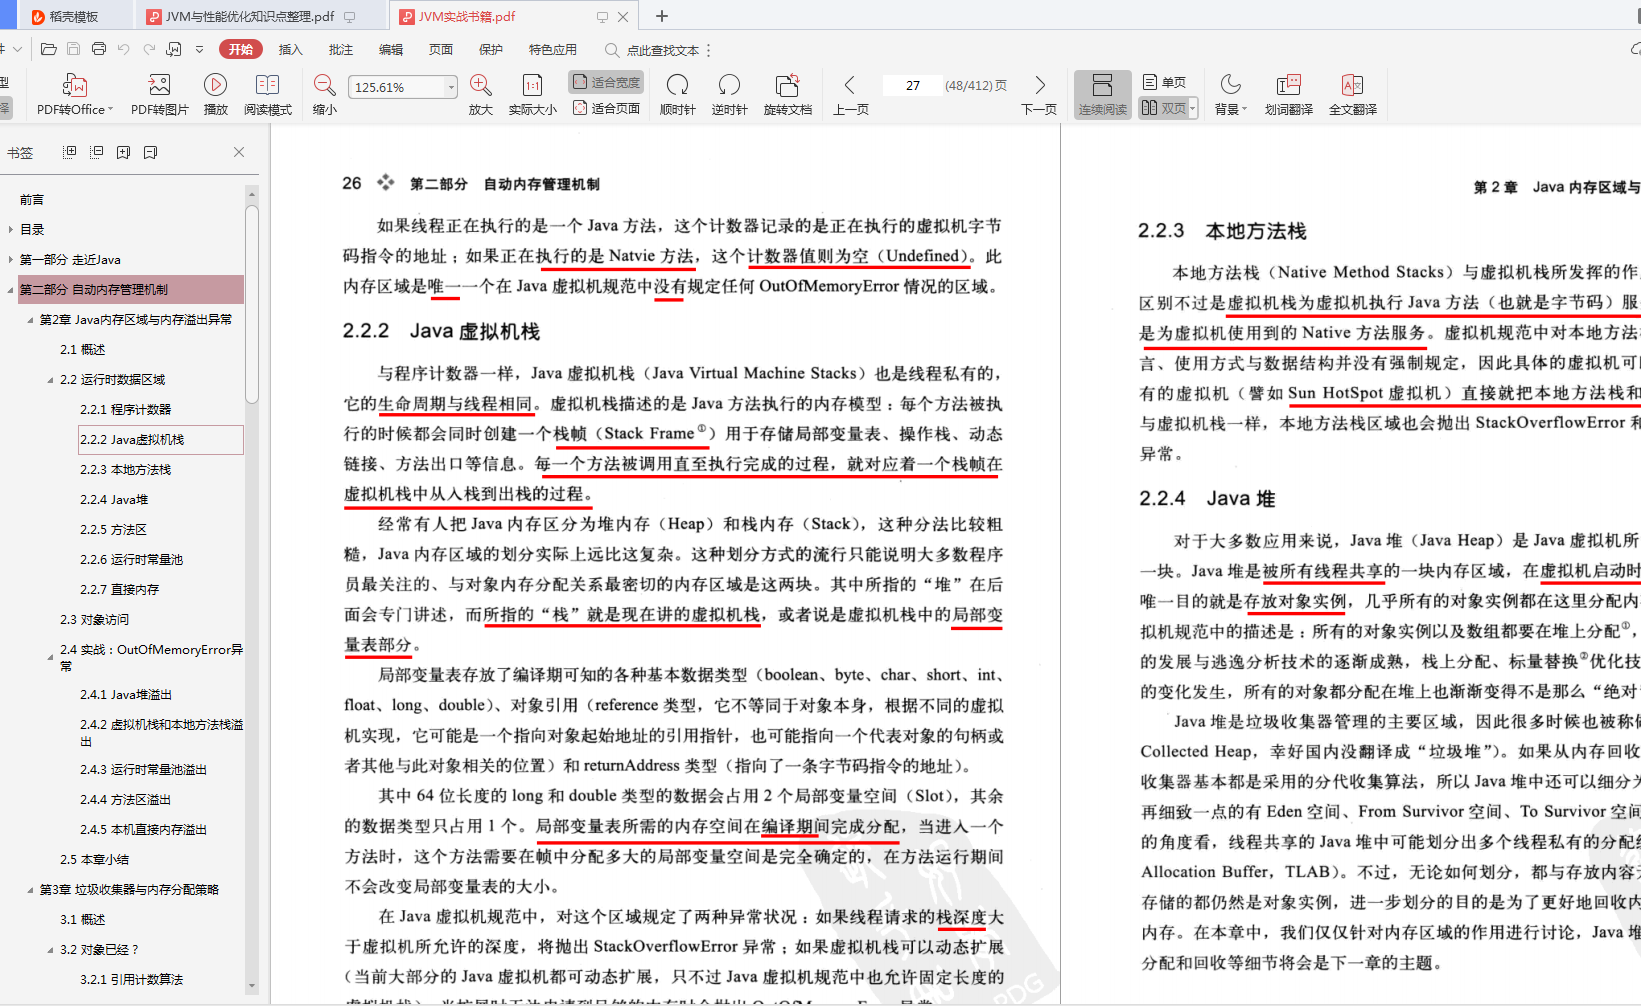
Task: Click the print icon
Action: coord(99,49)
